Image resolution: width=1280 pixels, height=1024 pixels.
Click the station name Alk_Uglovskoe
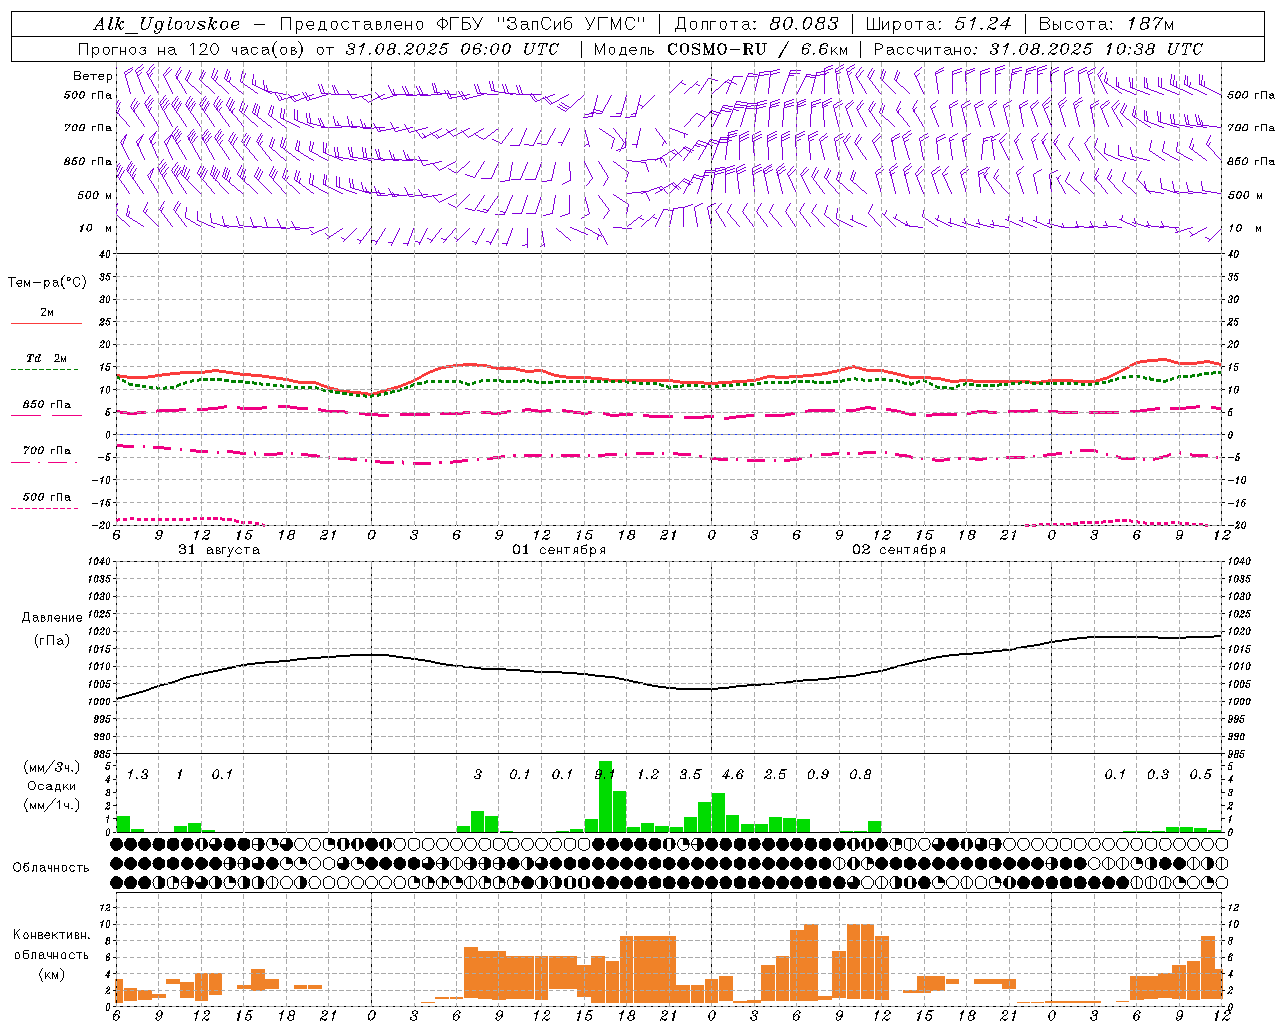pyautogui.click(x=167, y=24)
